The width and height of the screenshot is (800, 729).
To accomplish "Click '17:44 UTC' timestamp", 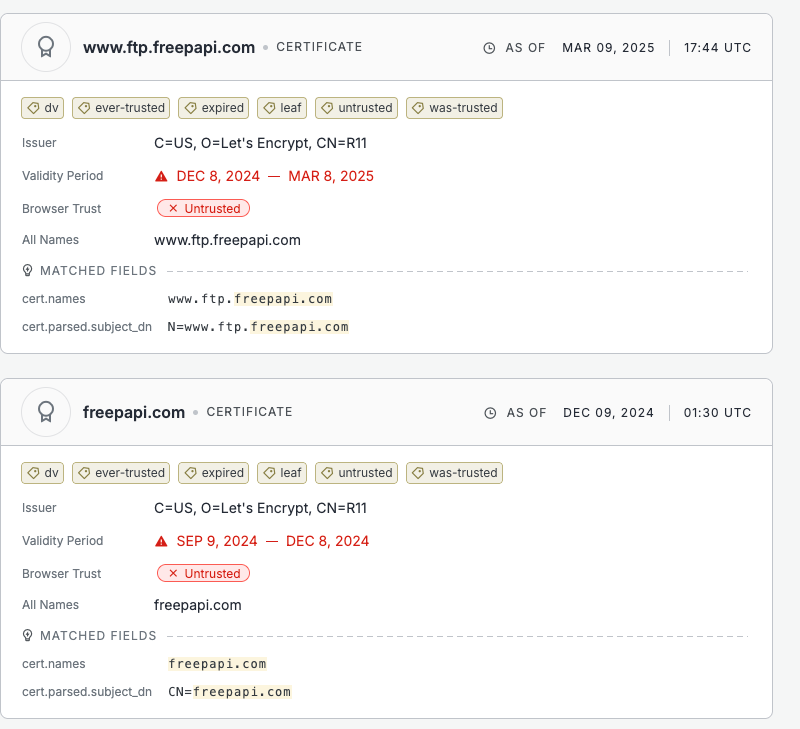I will (717, 48).
